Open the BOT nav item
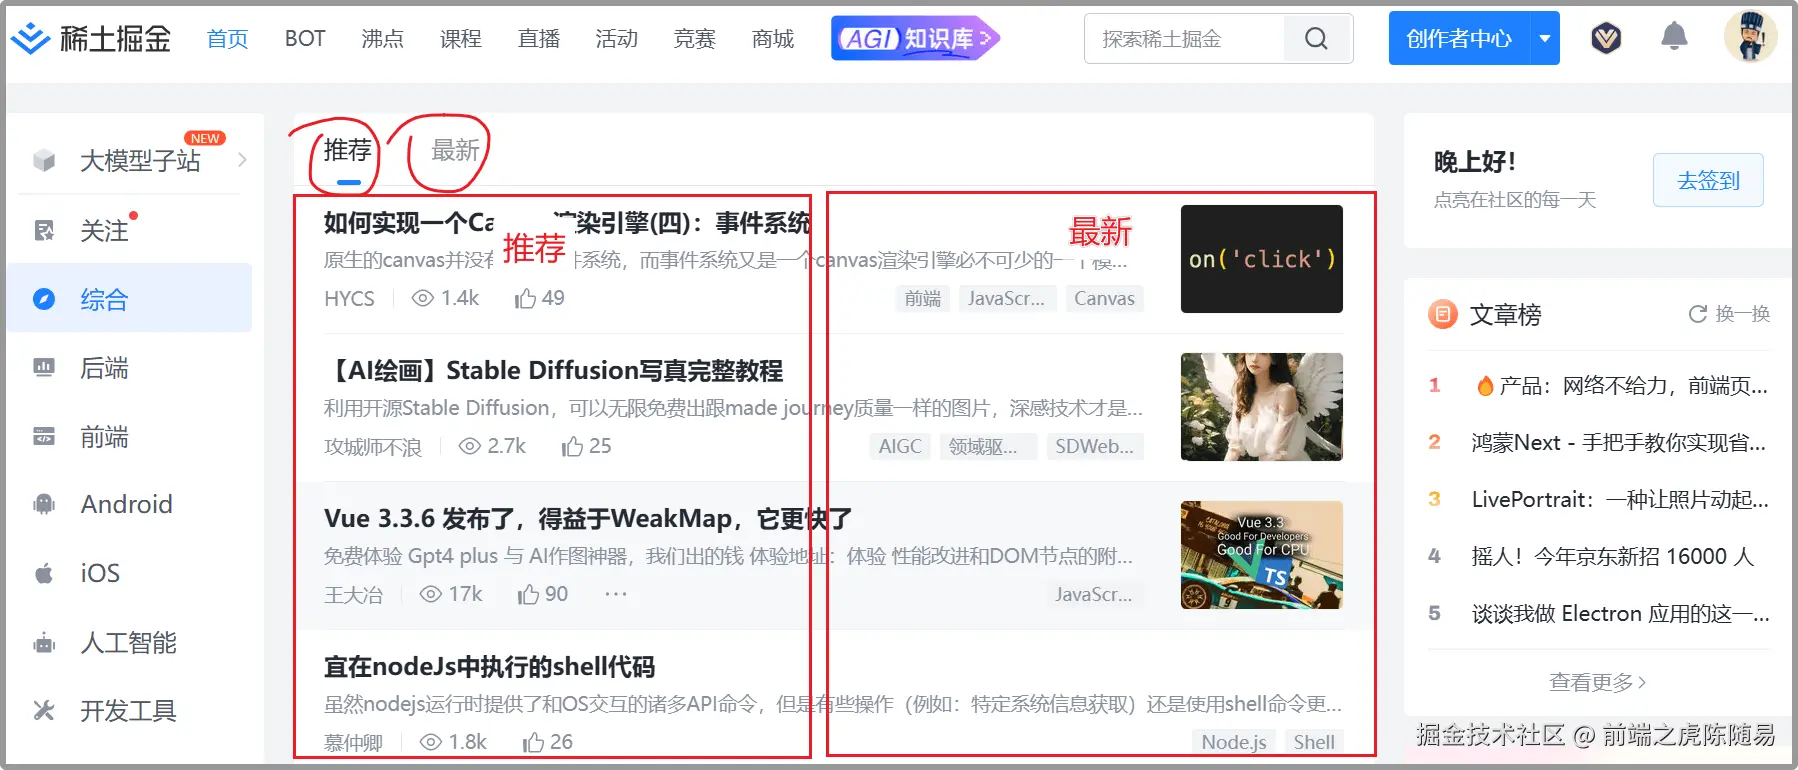 (305, 38)
